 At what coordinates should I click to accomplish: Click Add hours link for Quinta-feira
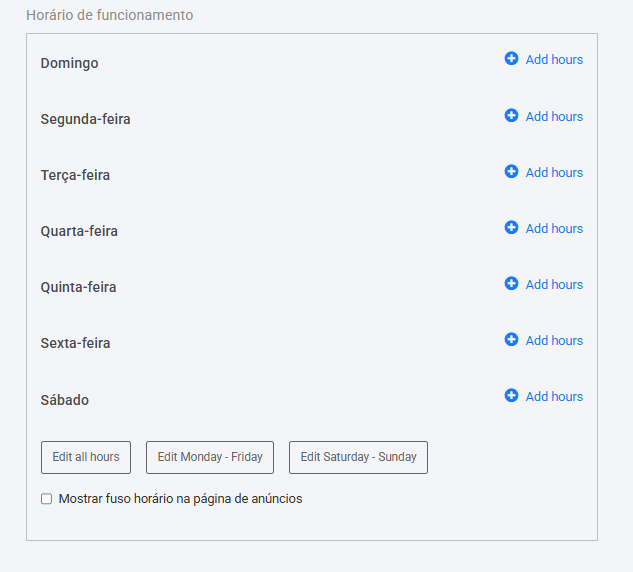pos(554,285)
